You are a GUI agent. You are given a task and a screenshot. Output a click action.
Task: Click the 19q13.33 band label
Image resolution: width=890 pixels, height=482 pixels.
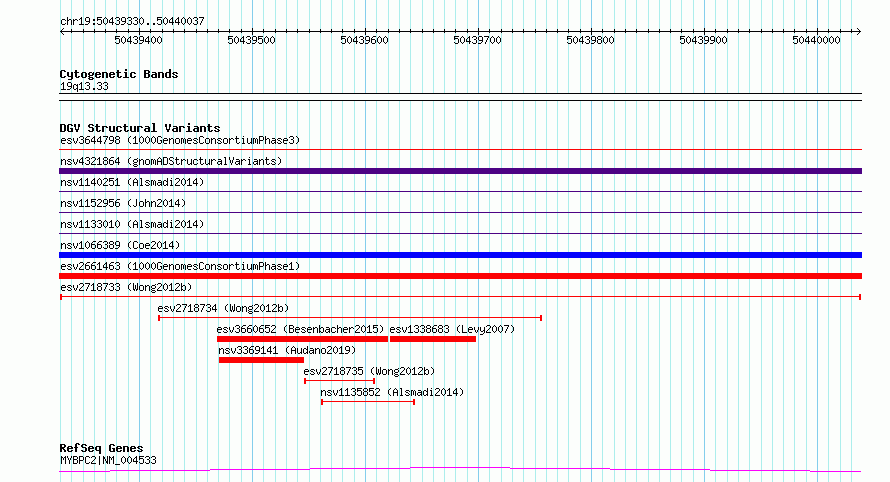tap(84, 86)
